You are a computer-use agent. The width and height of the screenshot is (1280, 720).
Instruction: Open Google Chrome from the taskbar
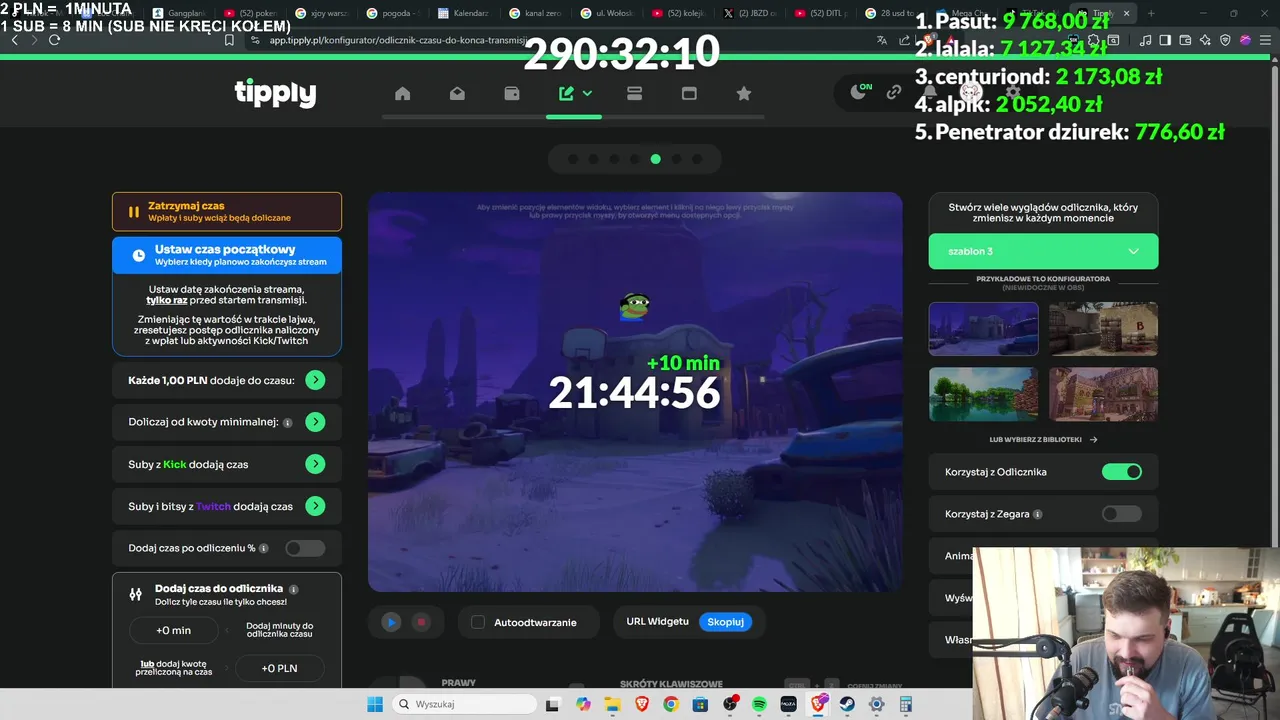(671, 704)
